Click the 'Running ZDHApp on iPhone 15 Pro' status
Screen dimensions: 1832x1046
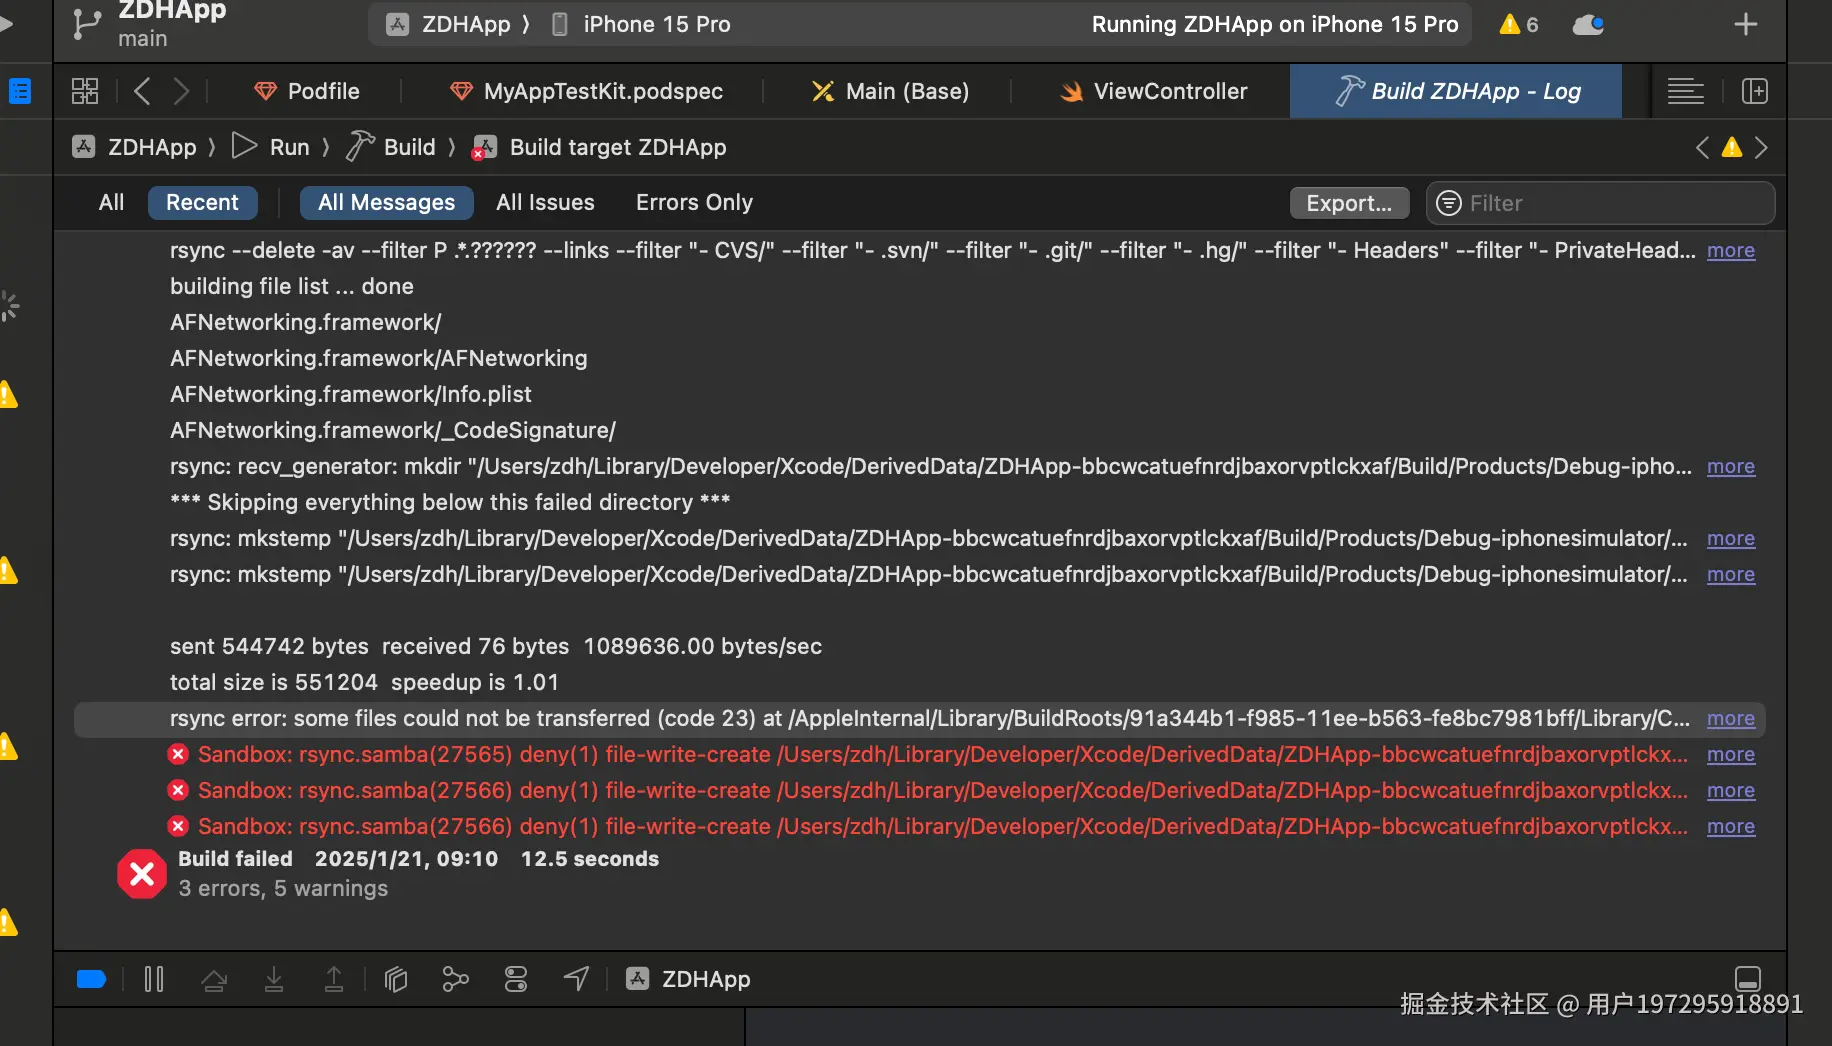pyautogui.click(x=1275, y=24)
